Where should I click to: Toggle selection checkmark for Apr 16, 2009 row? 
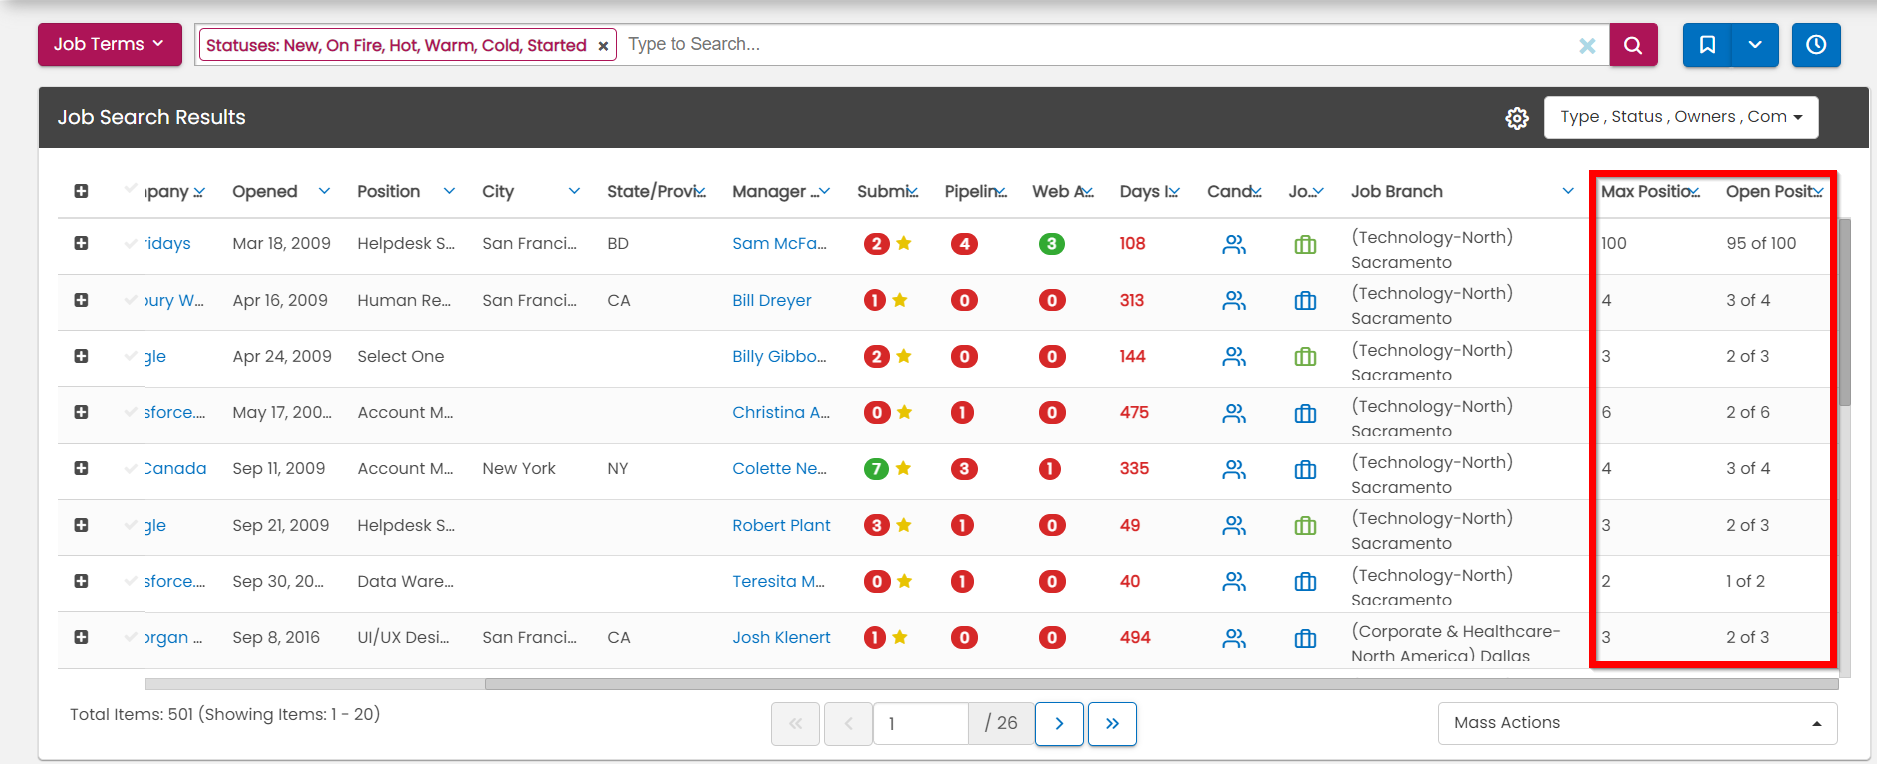(x=131, y=300)
